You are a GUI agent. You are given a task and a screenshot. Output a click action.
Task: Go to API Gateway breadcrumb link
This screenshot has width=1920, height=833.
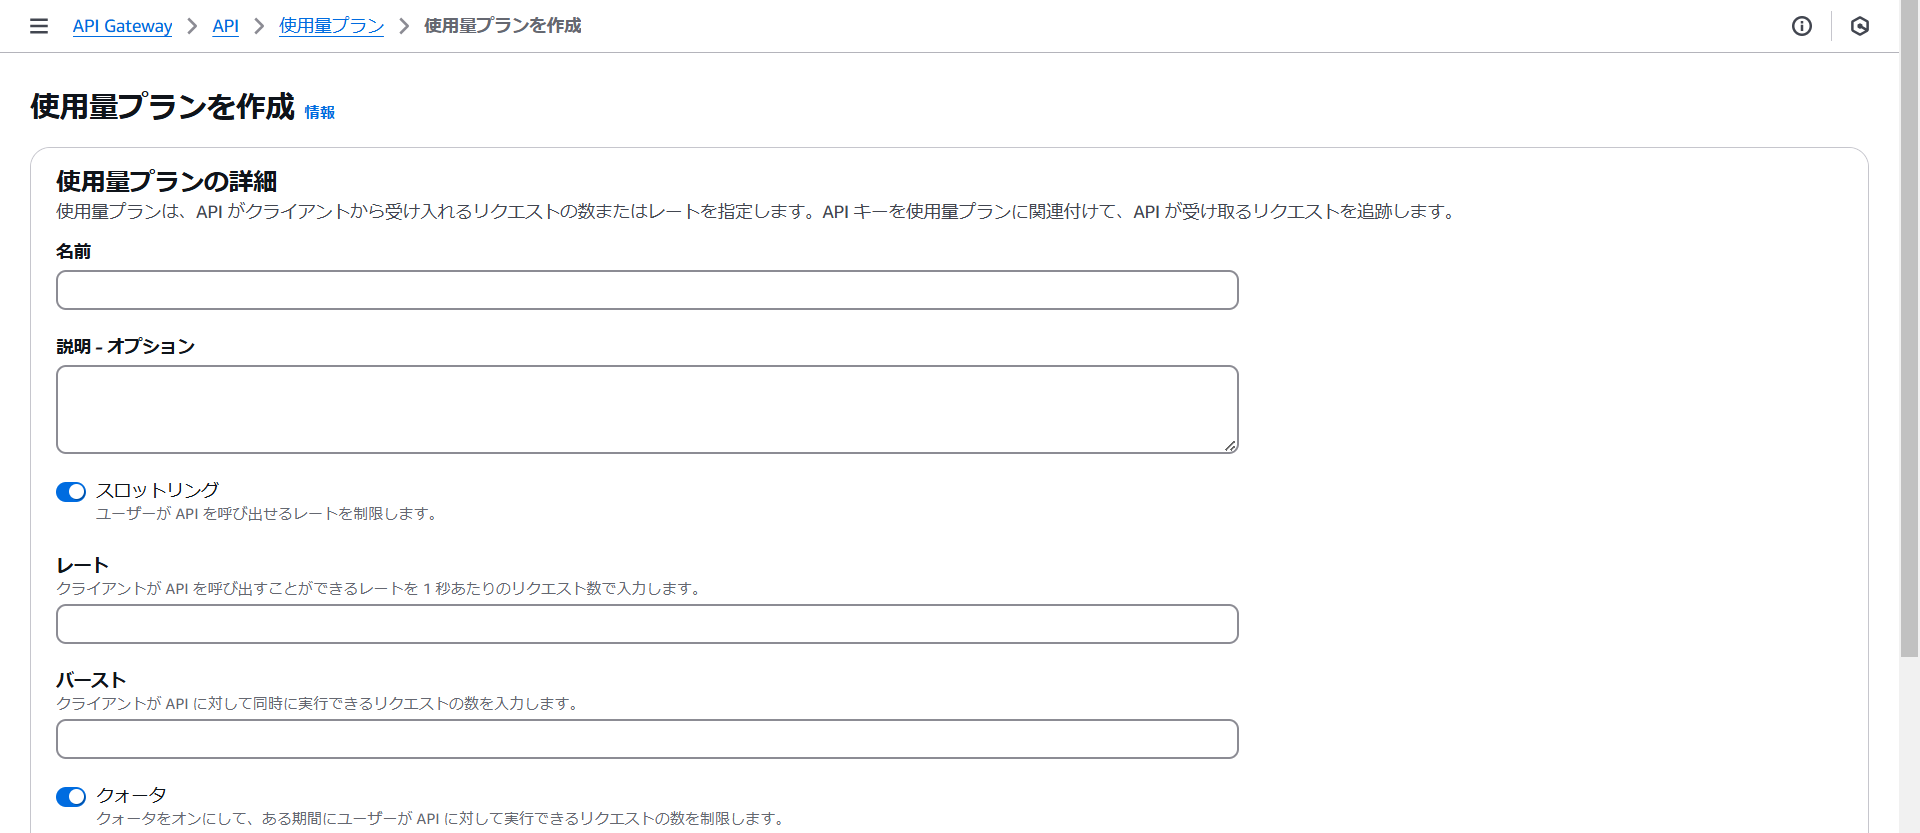click(122, 26)
